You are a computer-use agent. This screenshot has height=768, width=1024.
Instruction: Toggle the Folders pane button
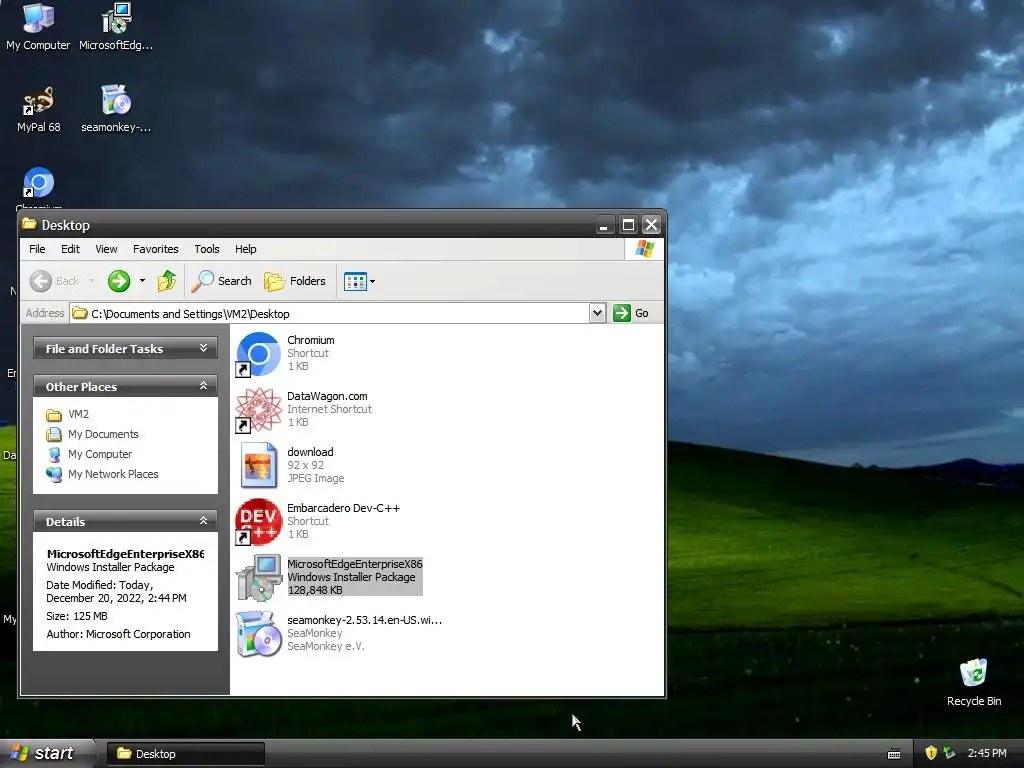(x=295, y=281)
